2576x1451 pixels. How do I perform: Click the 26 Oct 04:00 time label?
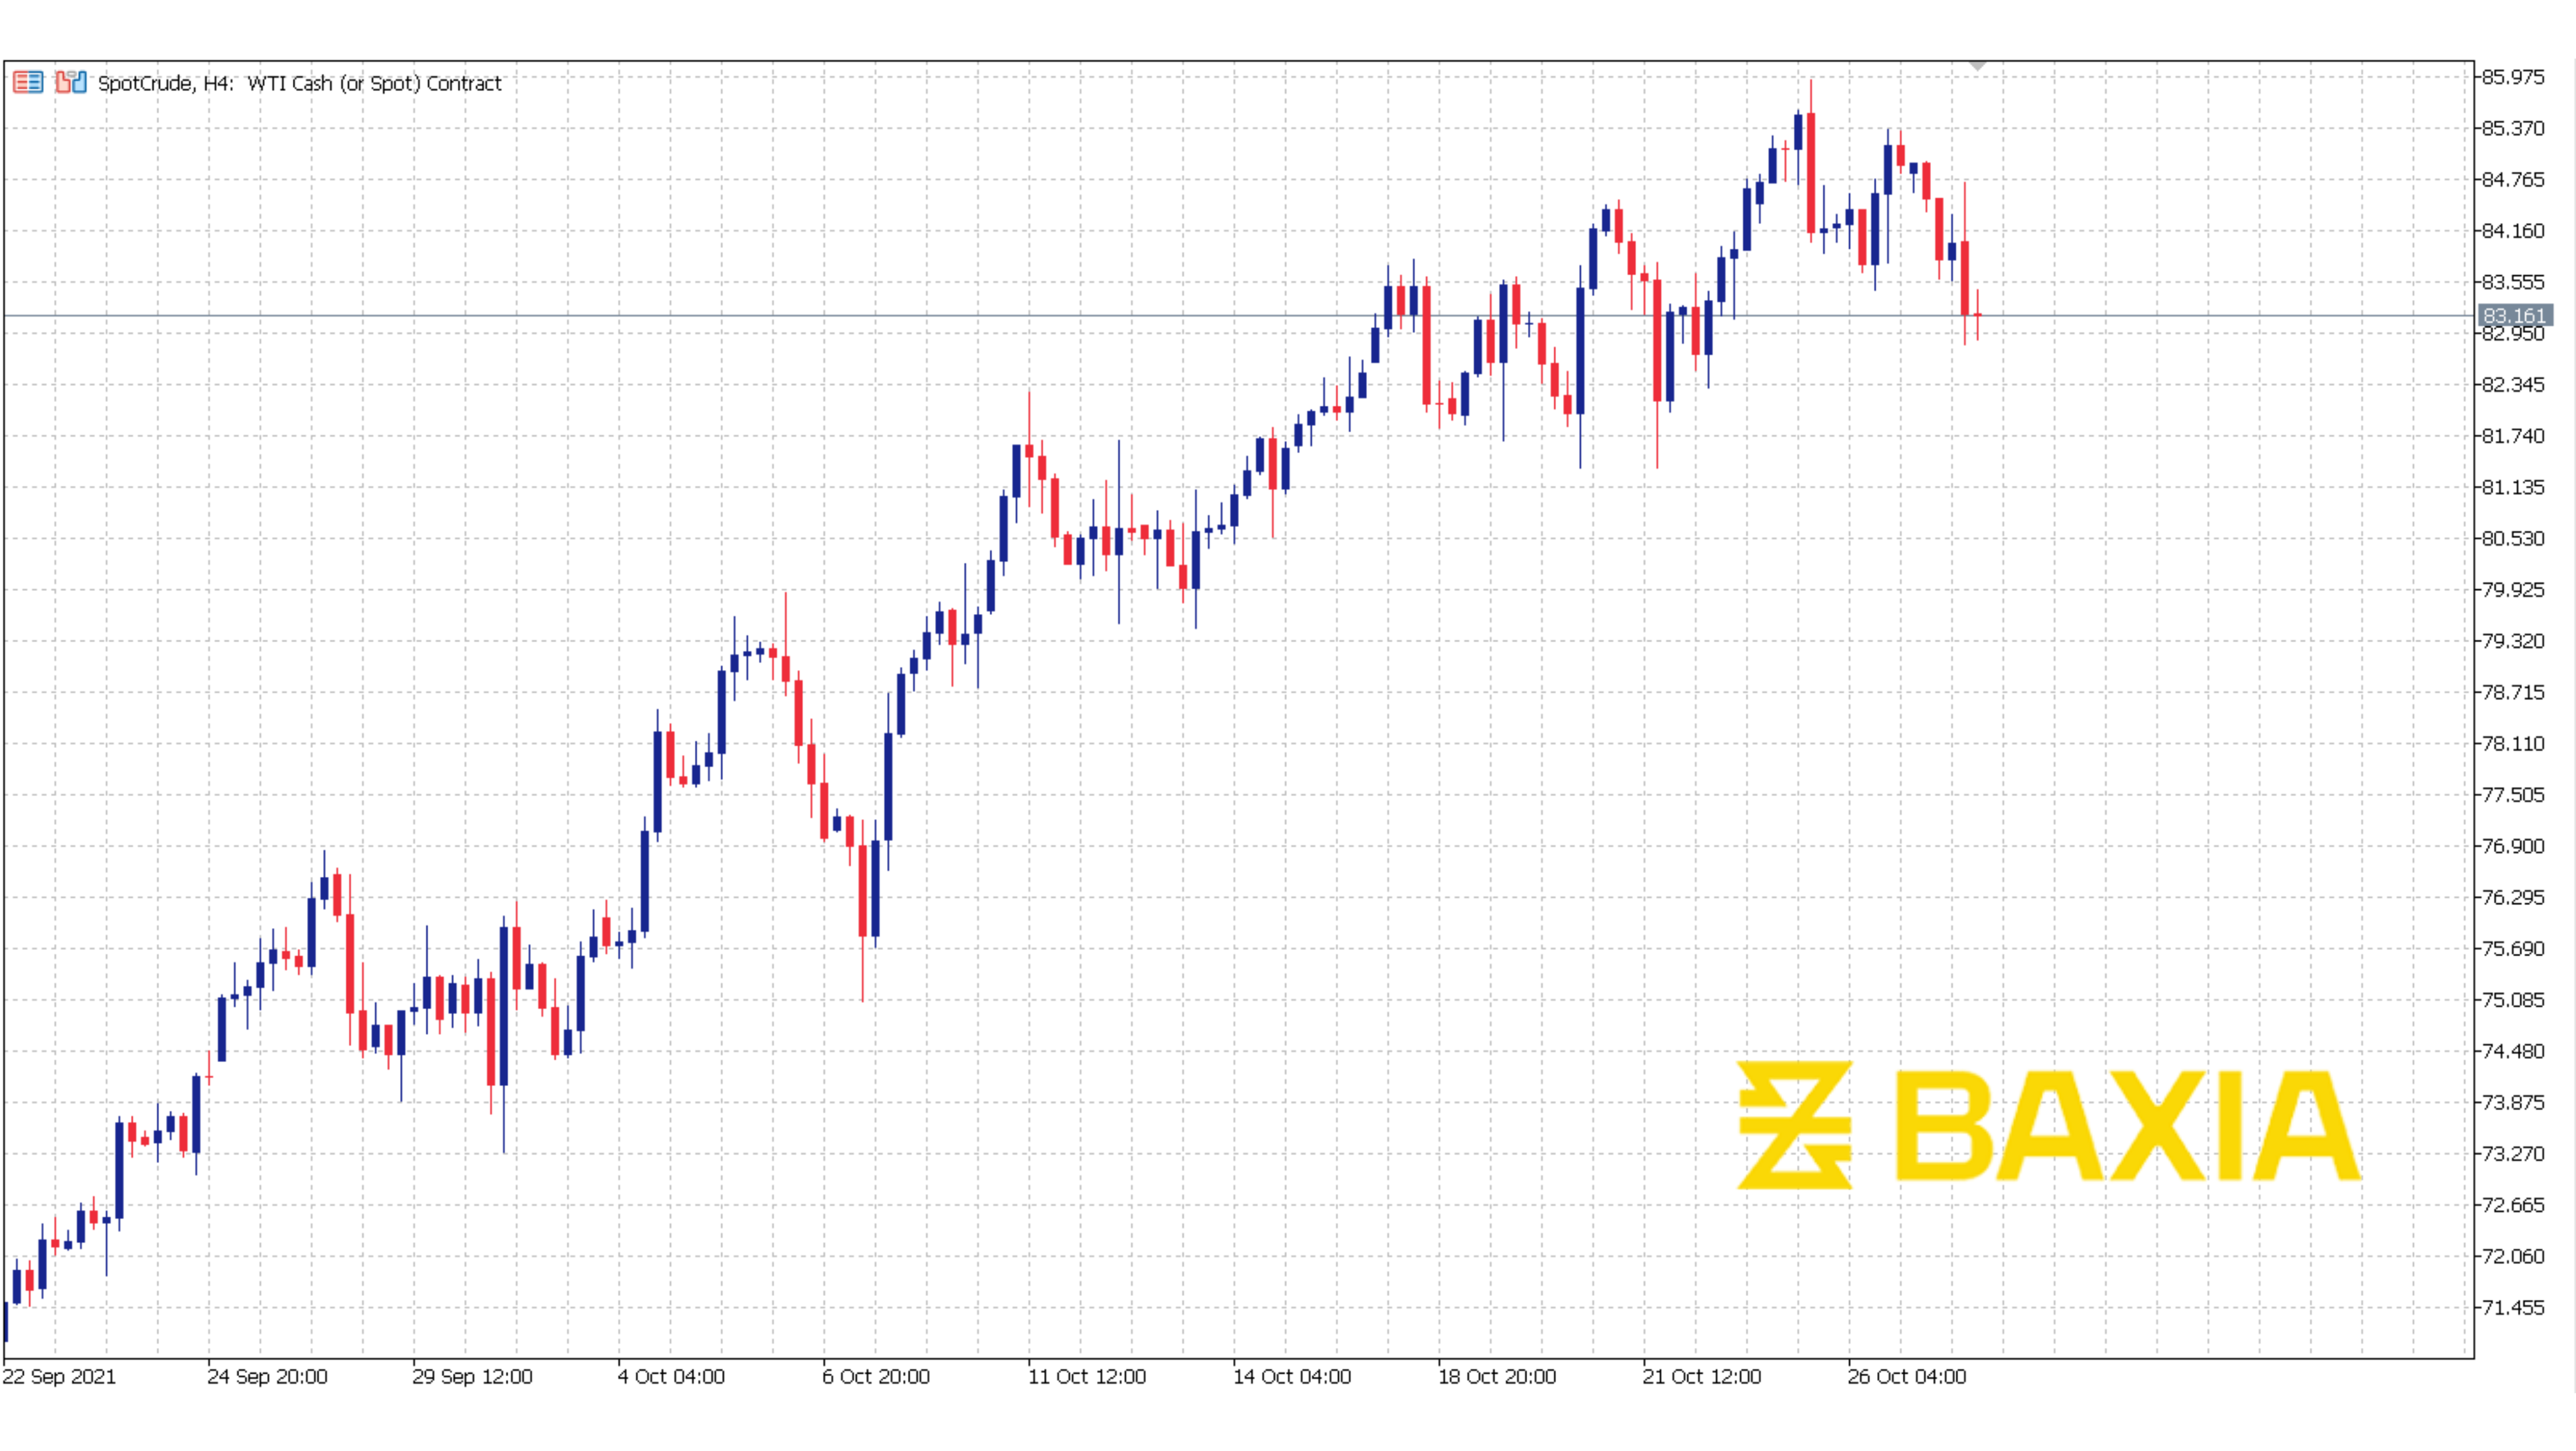(x=1907, y=1377)
